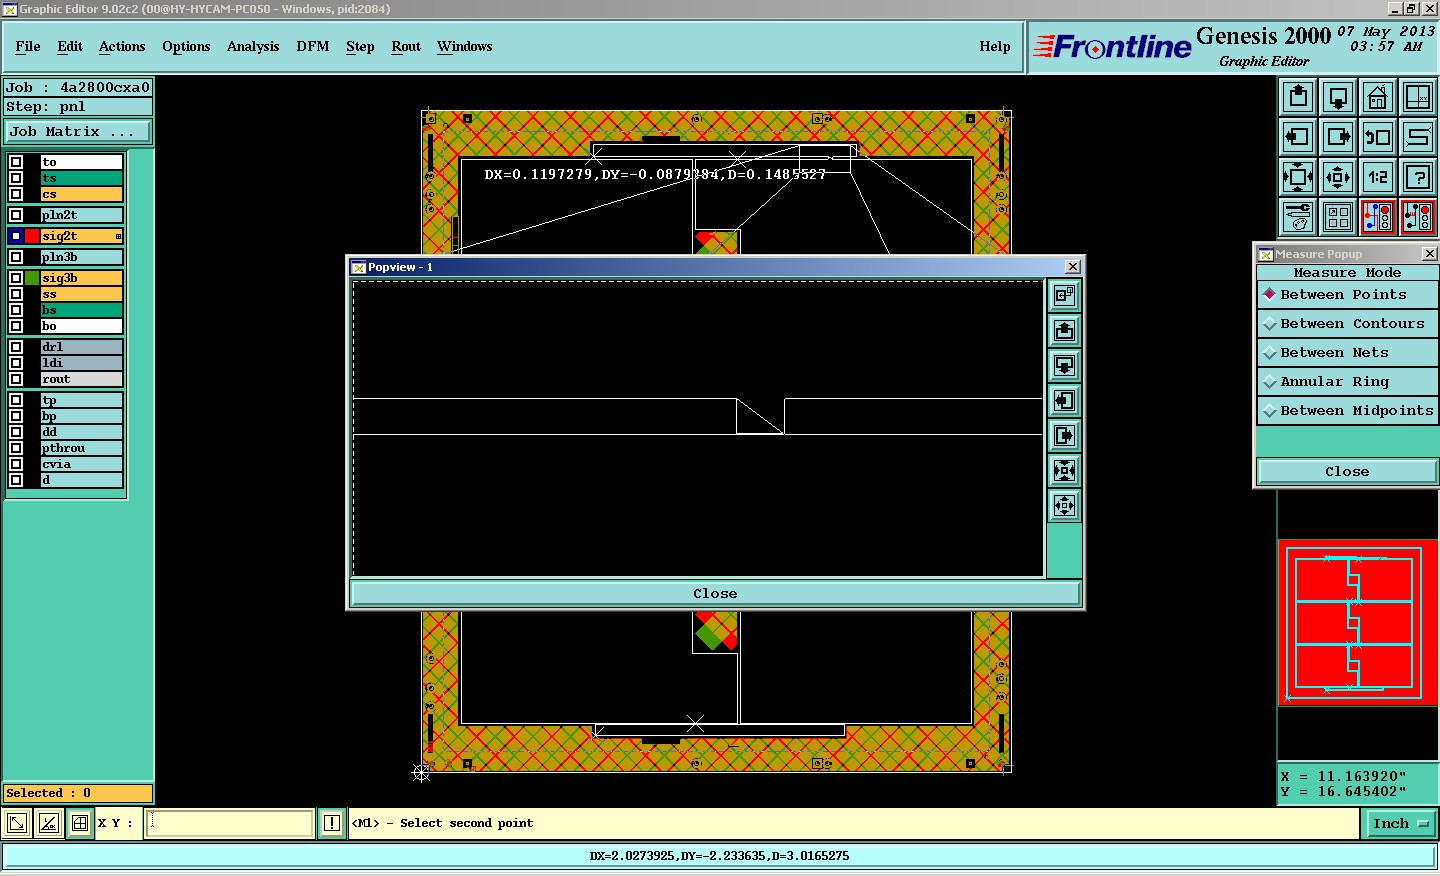1440x876 pixels.
Task: Click the red panel overview thumbnail
Action: tap(1357, 622)
